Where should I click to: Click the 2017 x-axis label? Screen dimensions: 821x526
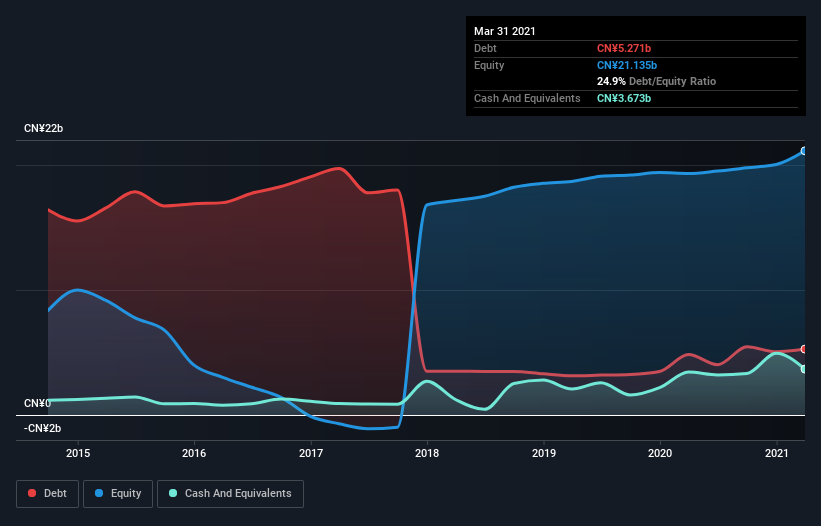(x=311, y=453)
